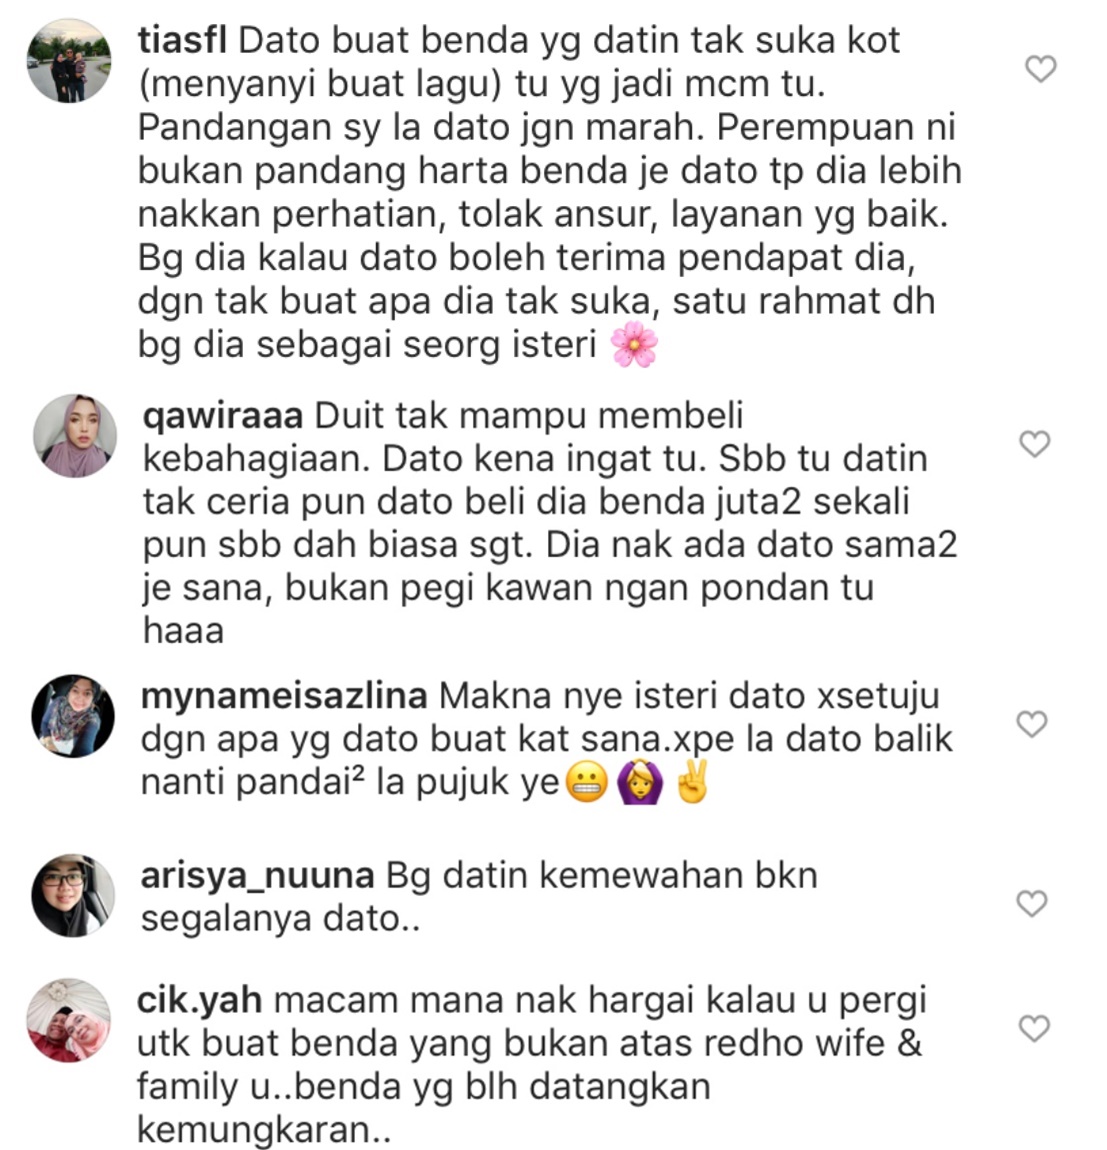Like the comment by tiasfl

coord(1040,69)
